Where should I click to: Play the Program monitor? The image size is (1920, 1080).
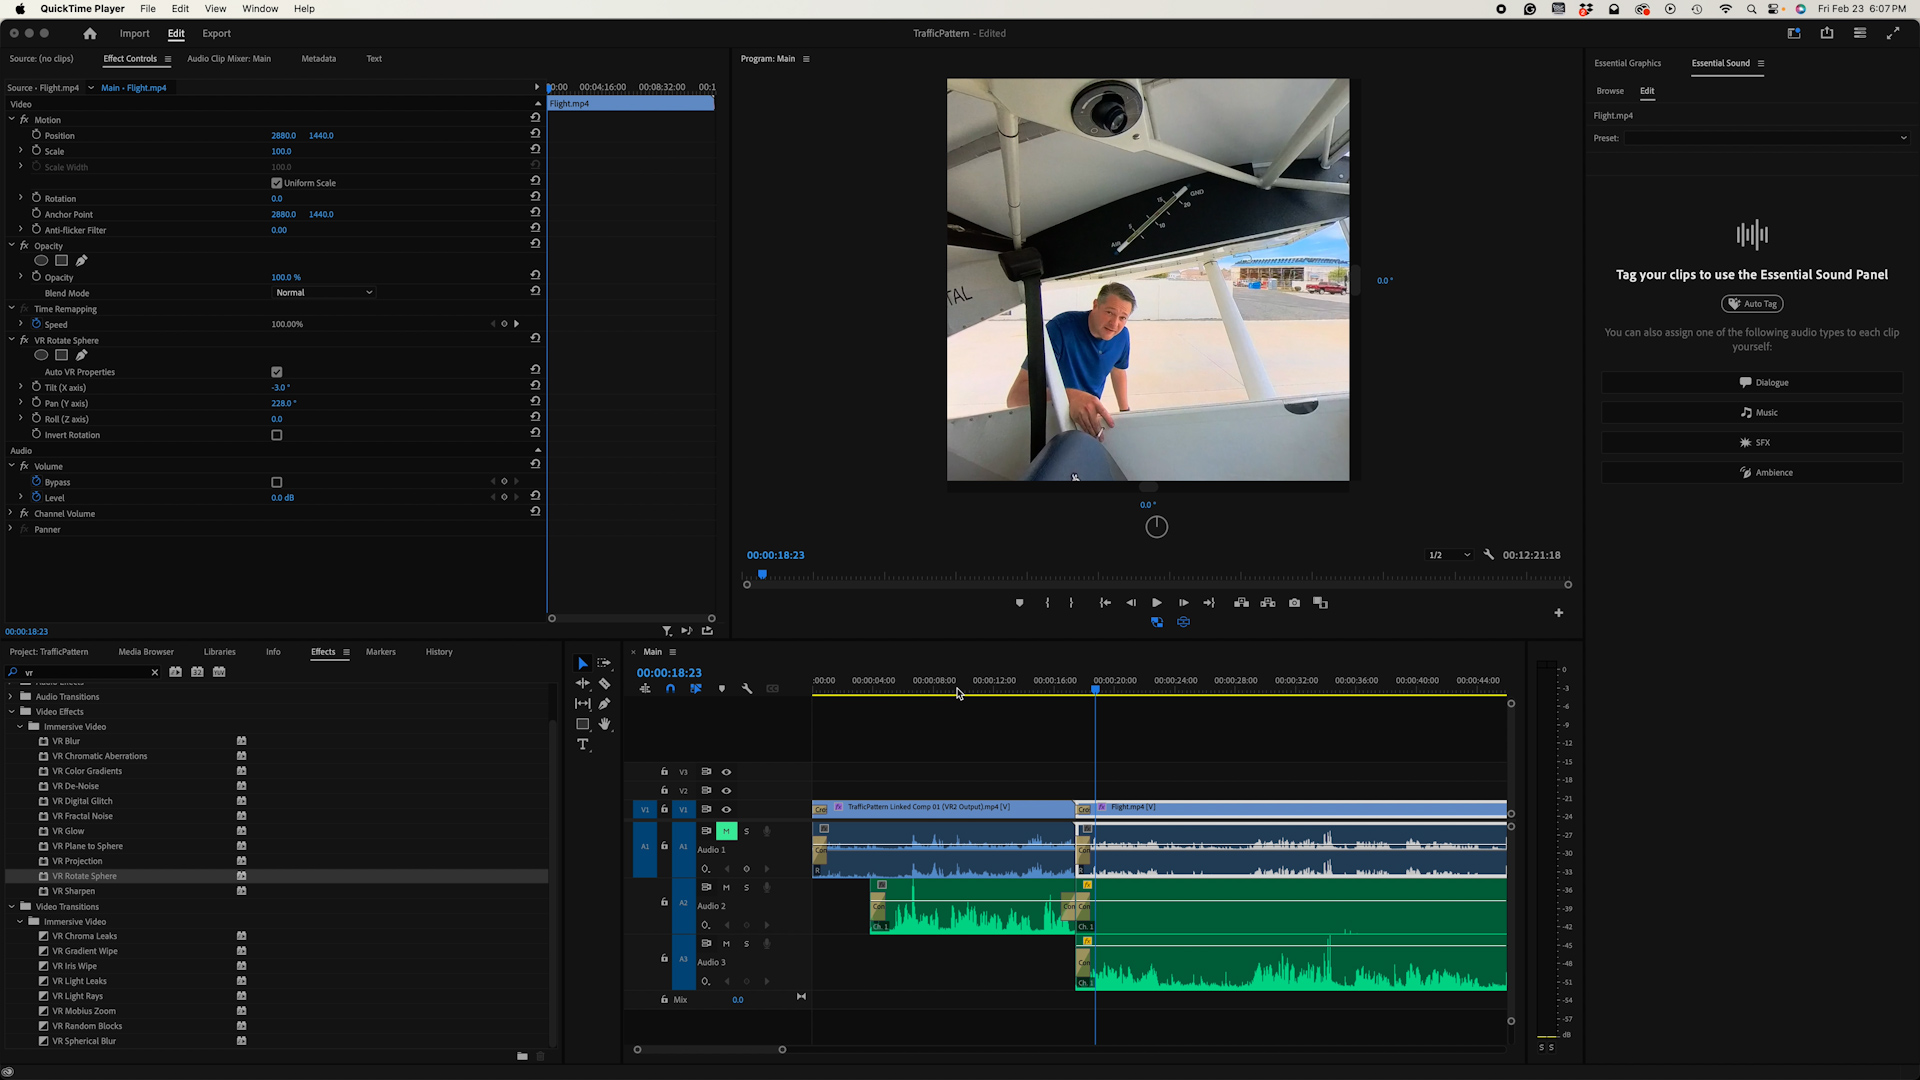(1157, 603)
